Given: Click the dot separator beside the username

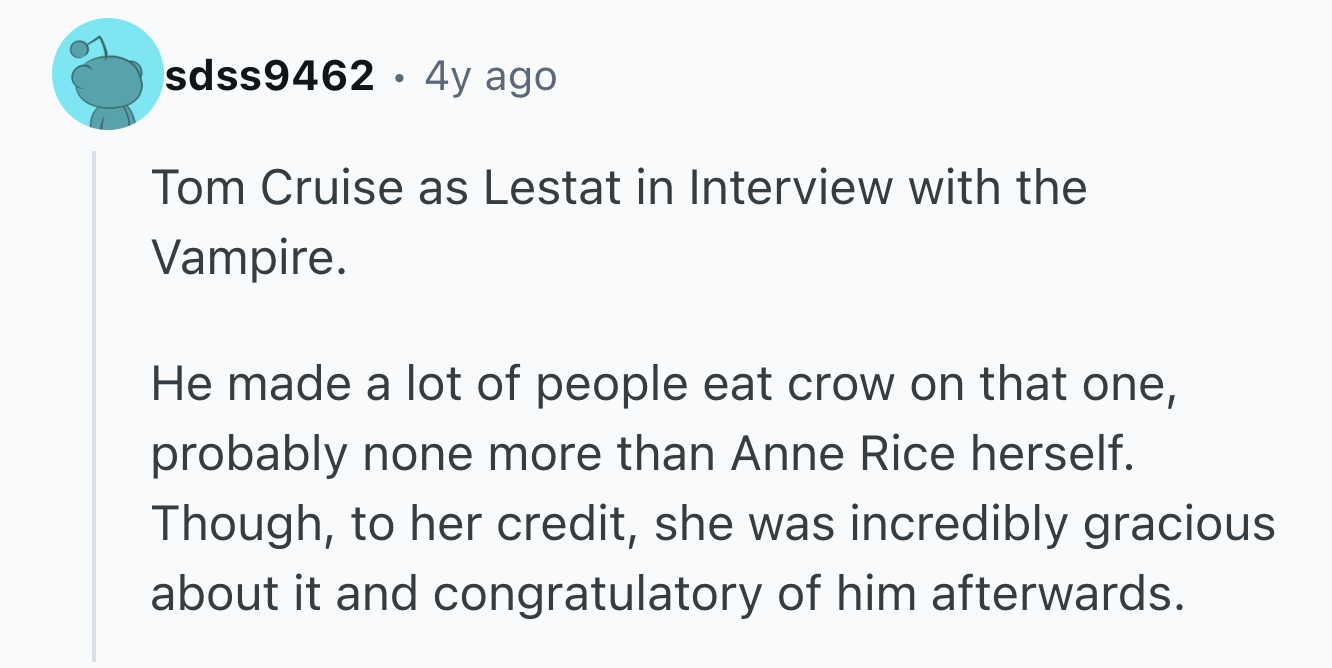Looking at the screenshot, I should [400, 76].
